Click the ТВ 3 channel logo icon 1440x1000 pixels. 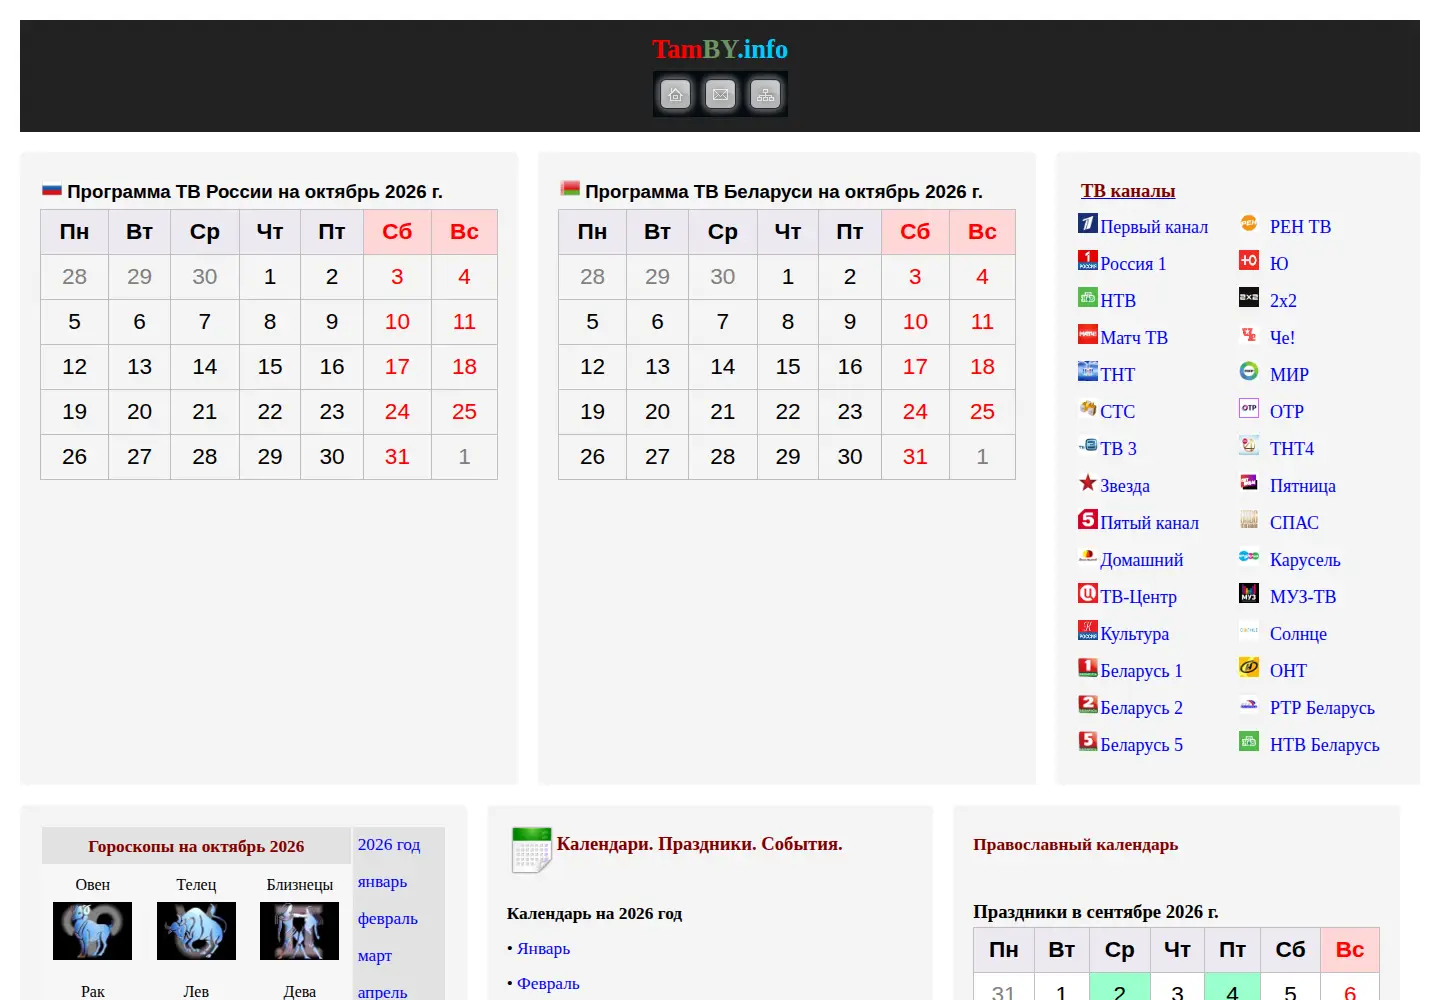[1088, 445]
